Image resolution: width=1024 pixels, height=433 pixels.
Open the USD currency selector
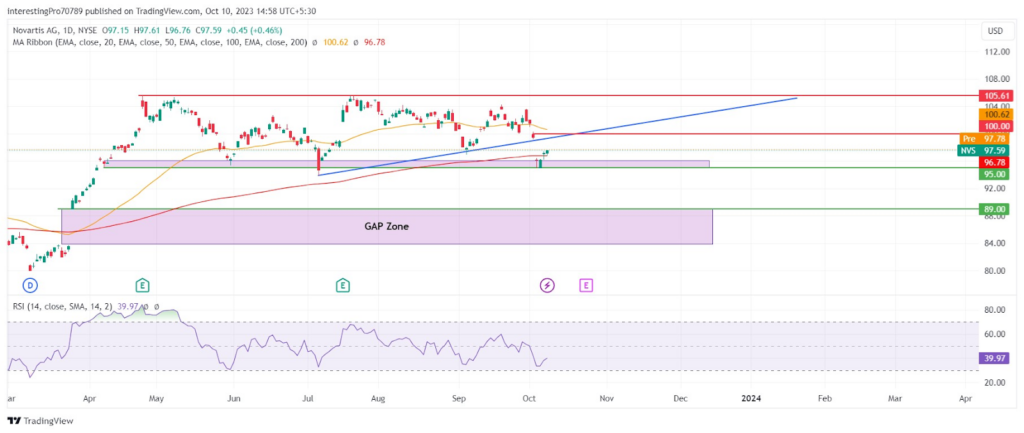tap(995, 31)
